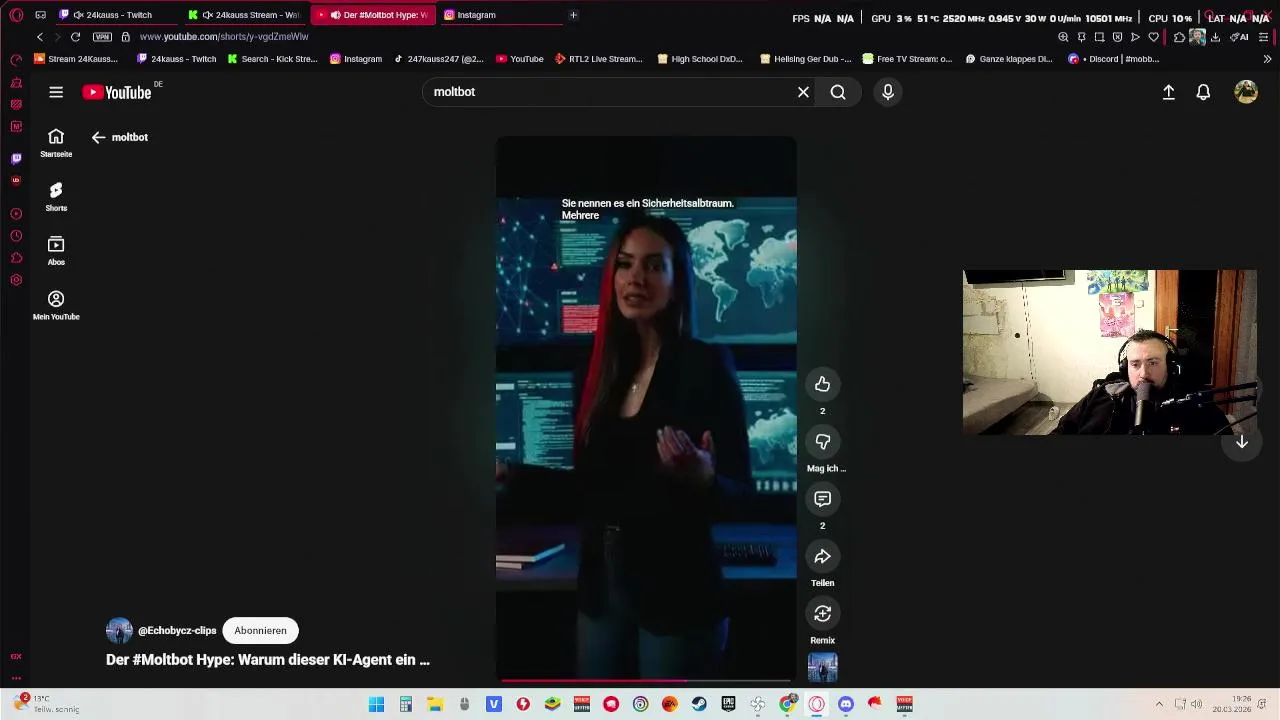Open browser downloads

coord(1215,37)
